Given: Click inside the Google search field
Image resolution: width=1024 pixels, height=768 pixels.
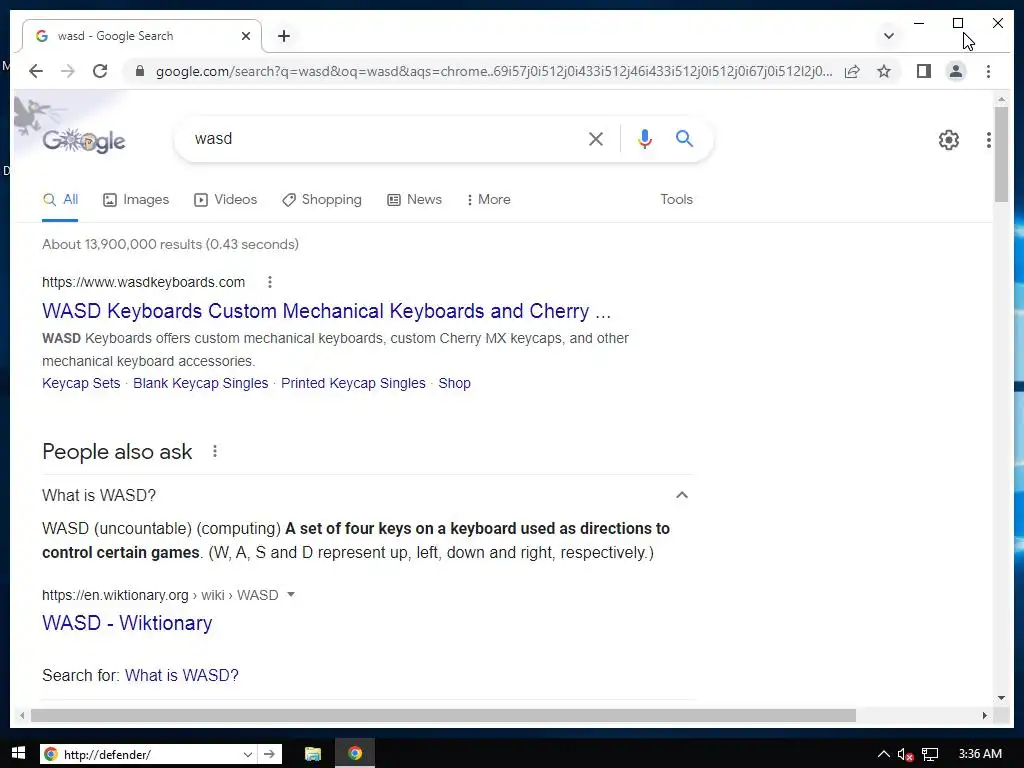Looking at the screenshot, I should click(x=385, y=138).
